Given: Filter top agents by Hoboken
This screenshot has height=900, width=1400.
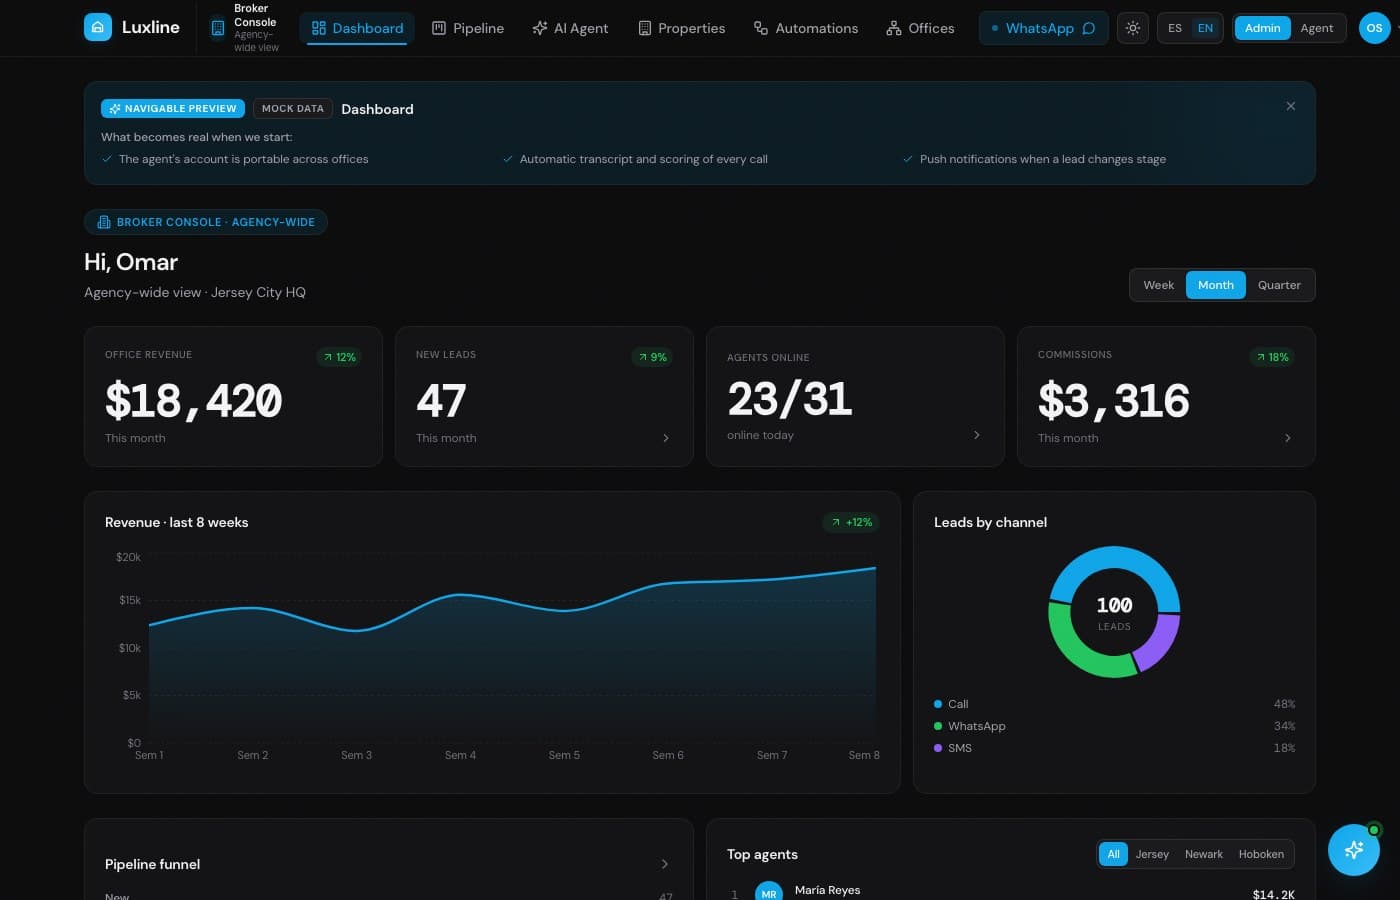Looking at the screenshot, I should click(x=1261, y=854).
